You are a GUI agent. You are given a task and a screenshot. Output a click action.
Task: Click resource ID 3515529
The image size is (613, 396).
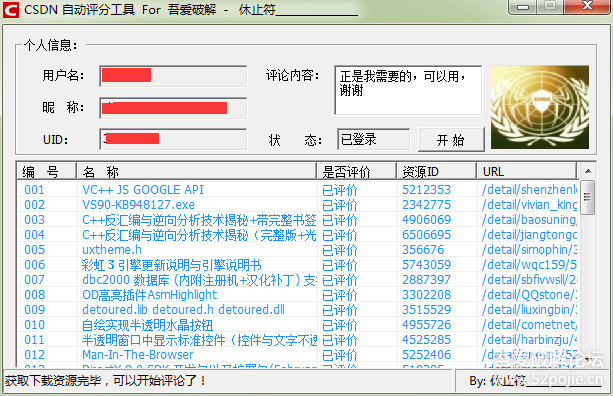point(427,310)
